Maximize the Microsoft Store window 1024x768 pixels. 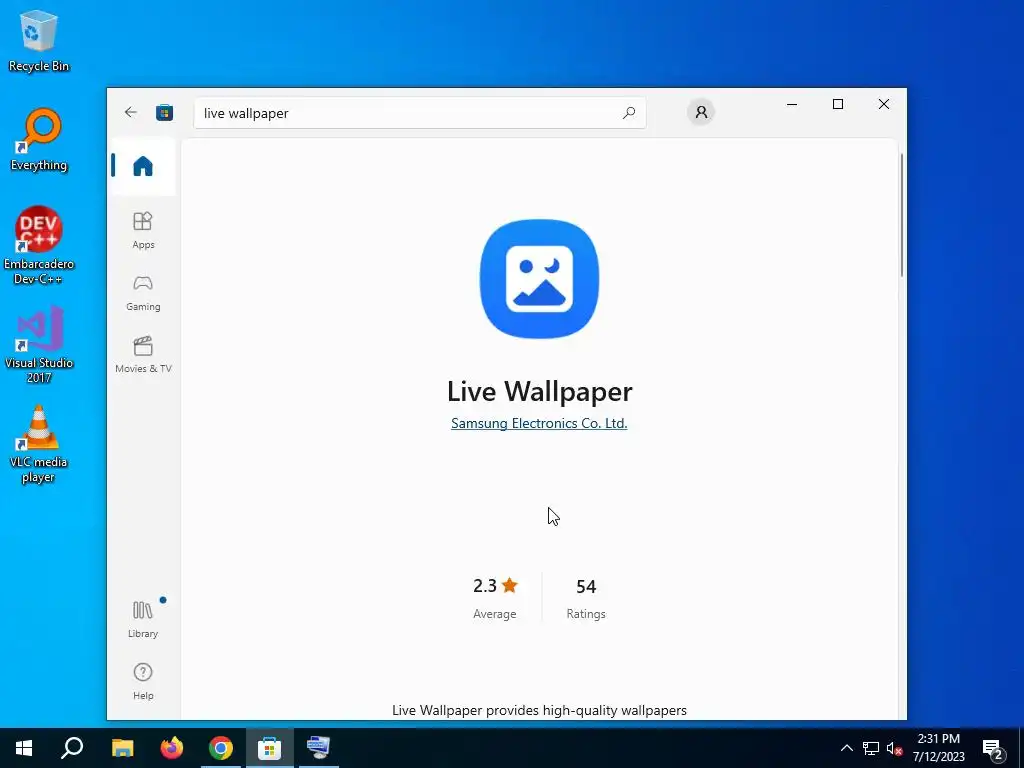click(x=838, y=104)
